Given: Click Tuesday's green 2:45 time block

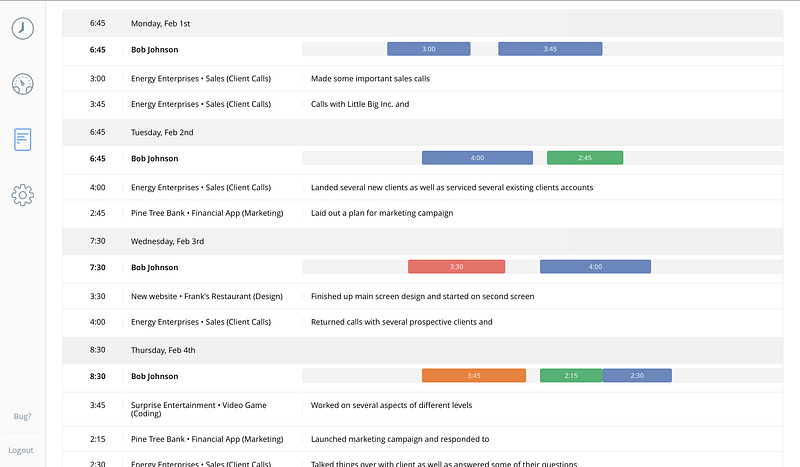Looking at the screenshot, I should tap(585, 158).
